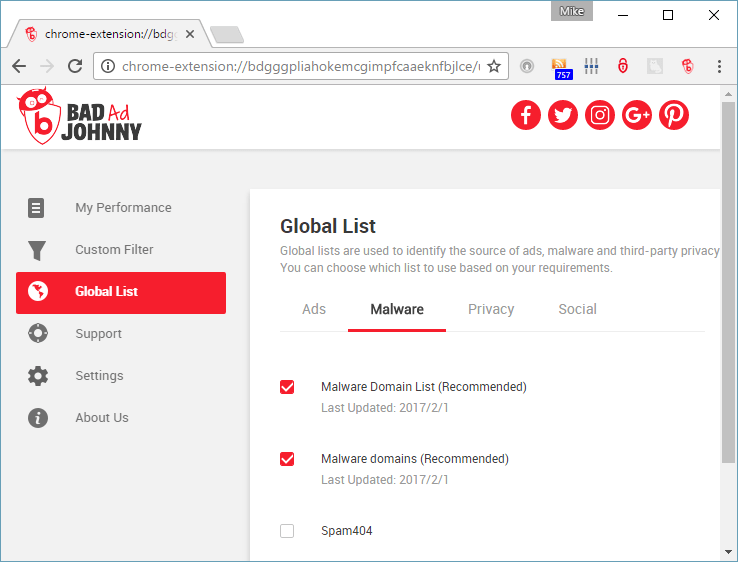Viewport: 738px width, 562px height.
Task: Click the faded ghost extension icon
Action: pyautogui.click(x=655, y=66)
